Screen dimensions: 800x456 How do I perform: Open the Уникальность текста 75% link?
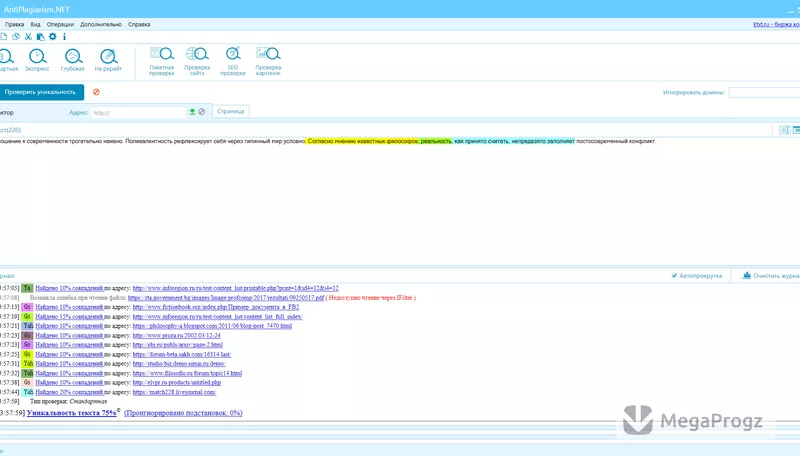[71, 413]
